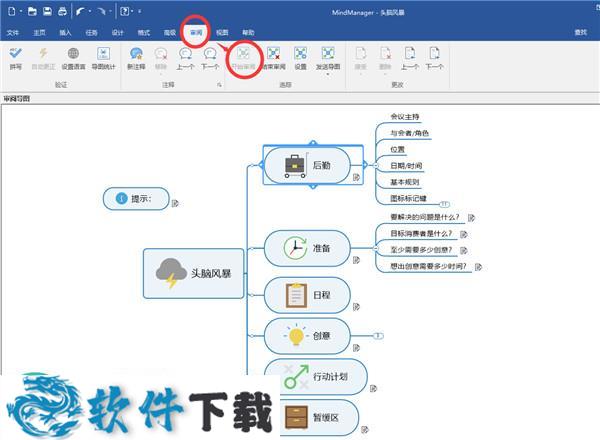Switch to the 高级 ribbon tab
This screenshot has height=440, width=600.
[170, 33]
